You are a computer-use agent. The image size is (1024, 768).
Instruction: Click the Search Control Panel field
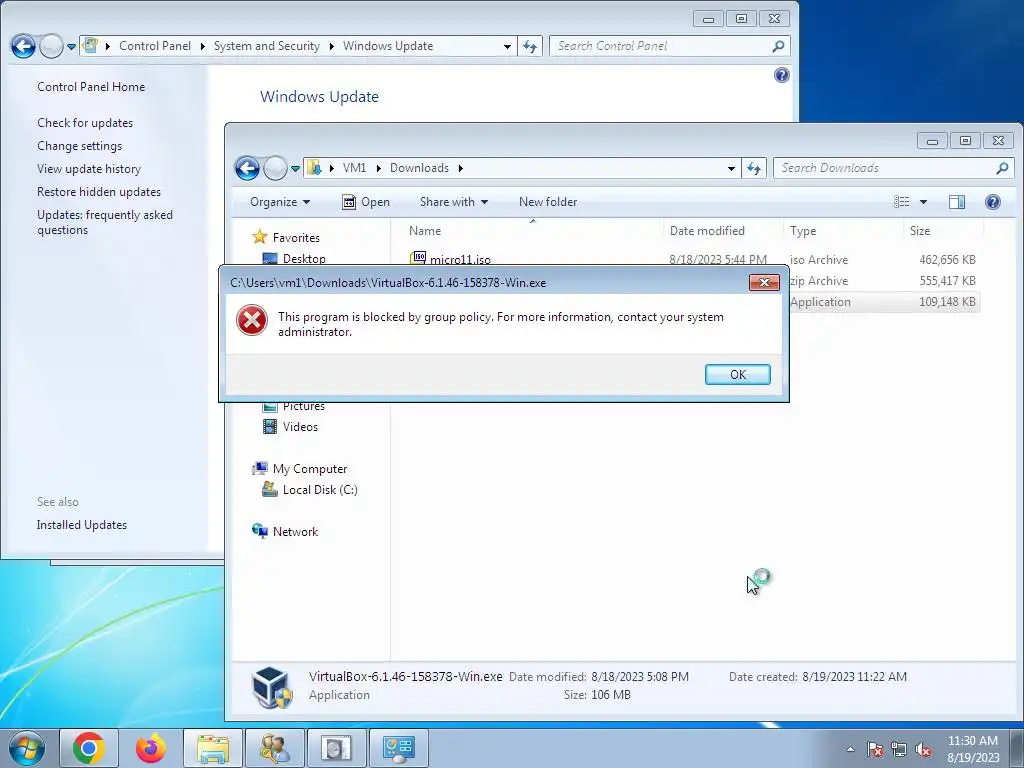670,46
